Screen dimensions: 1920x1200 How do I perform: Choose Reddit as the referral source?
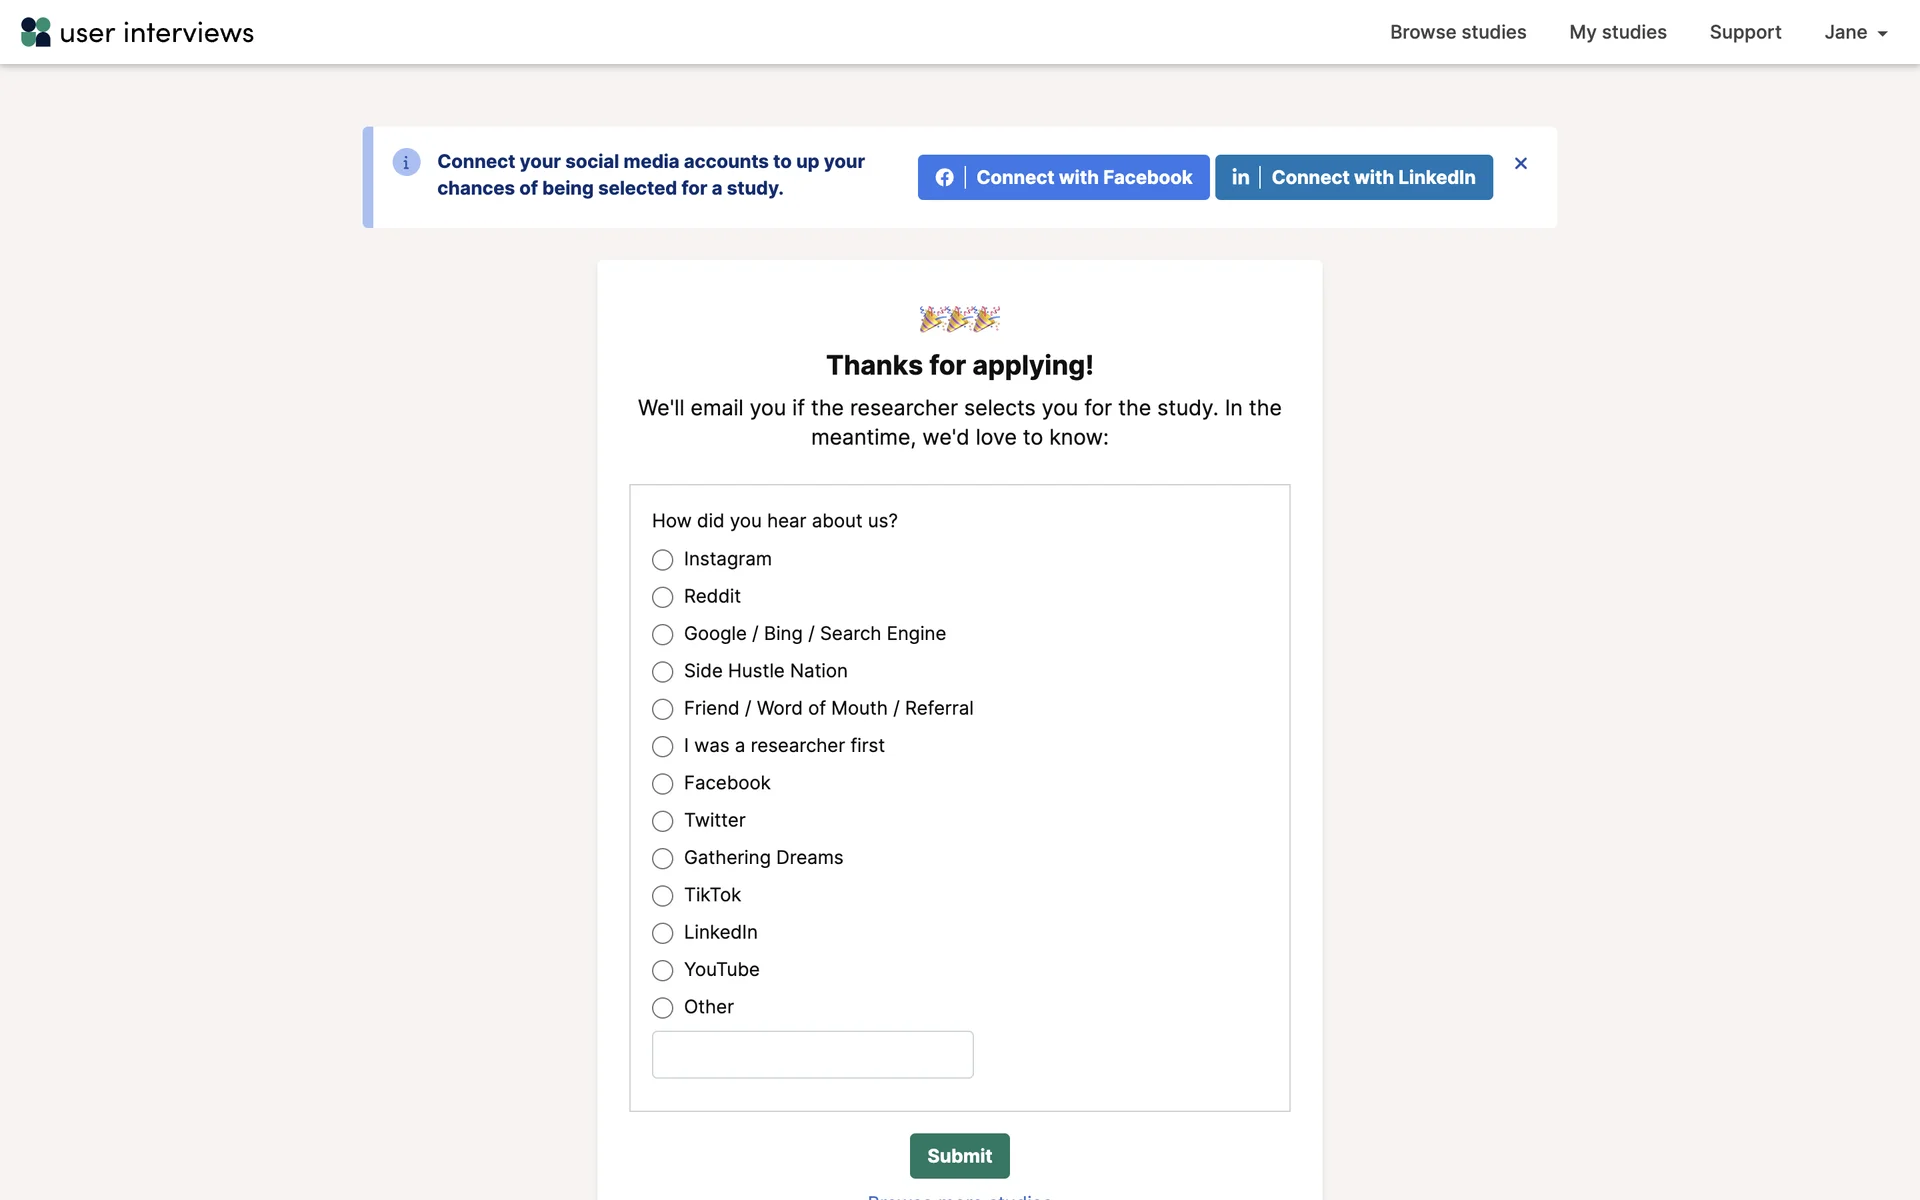pyautogui.click(x=662, y=597)
